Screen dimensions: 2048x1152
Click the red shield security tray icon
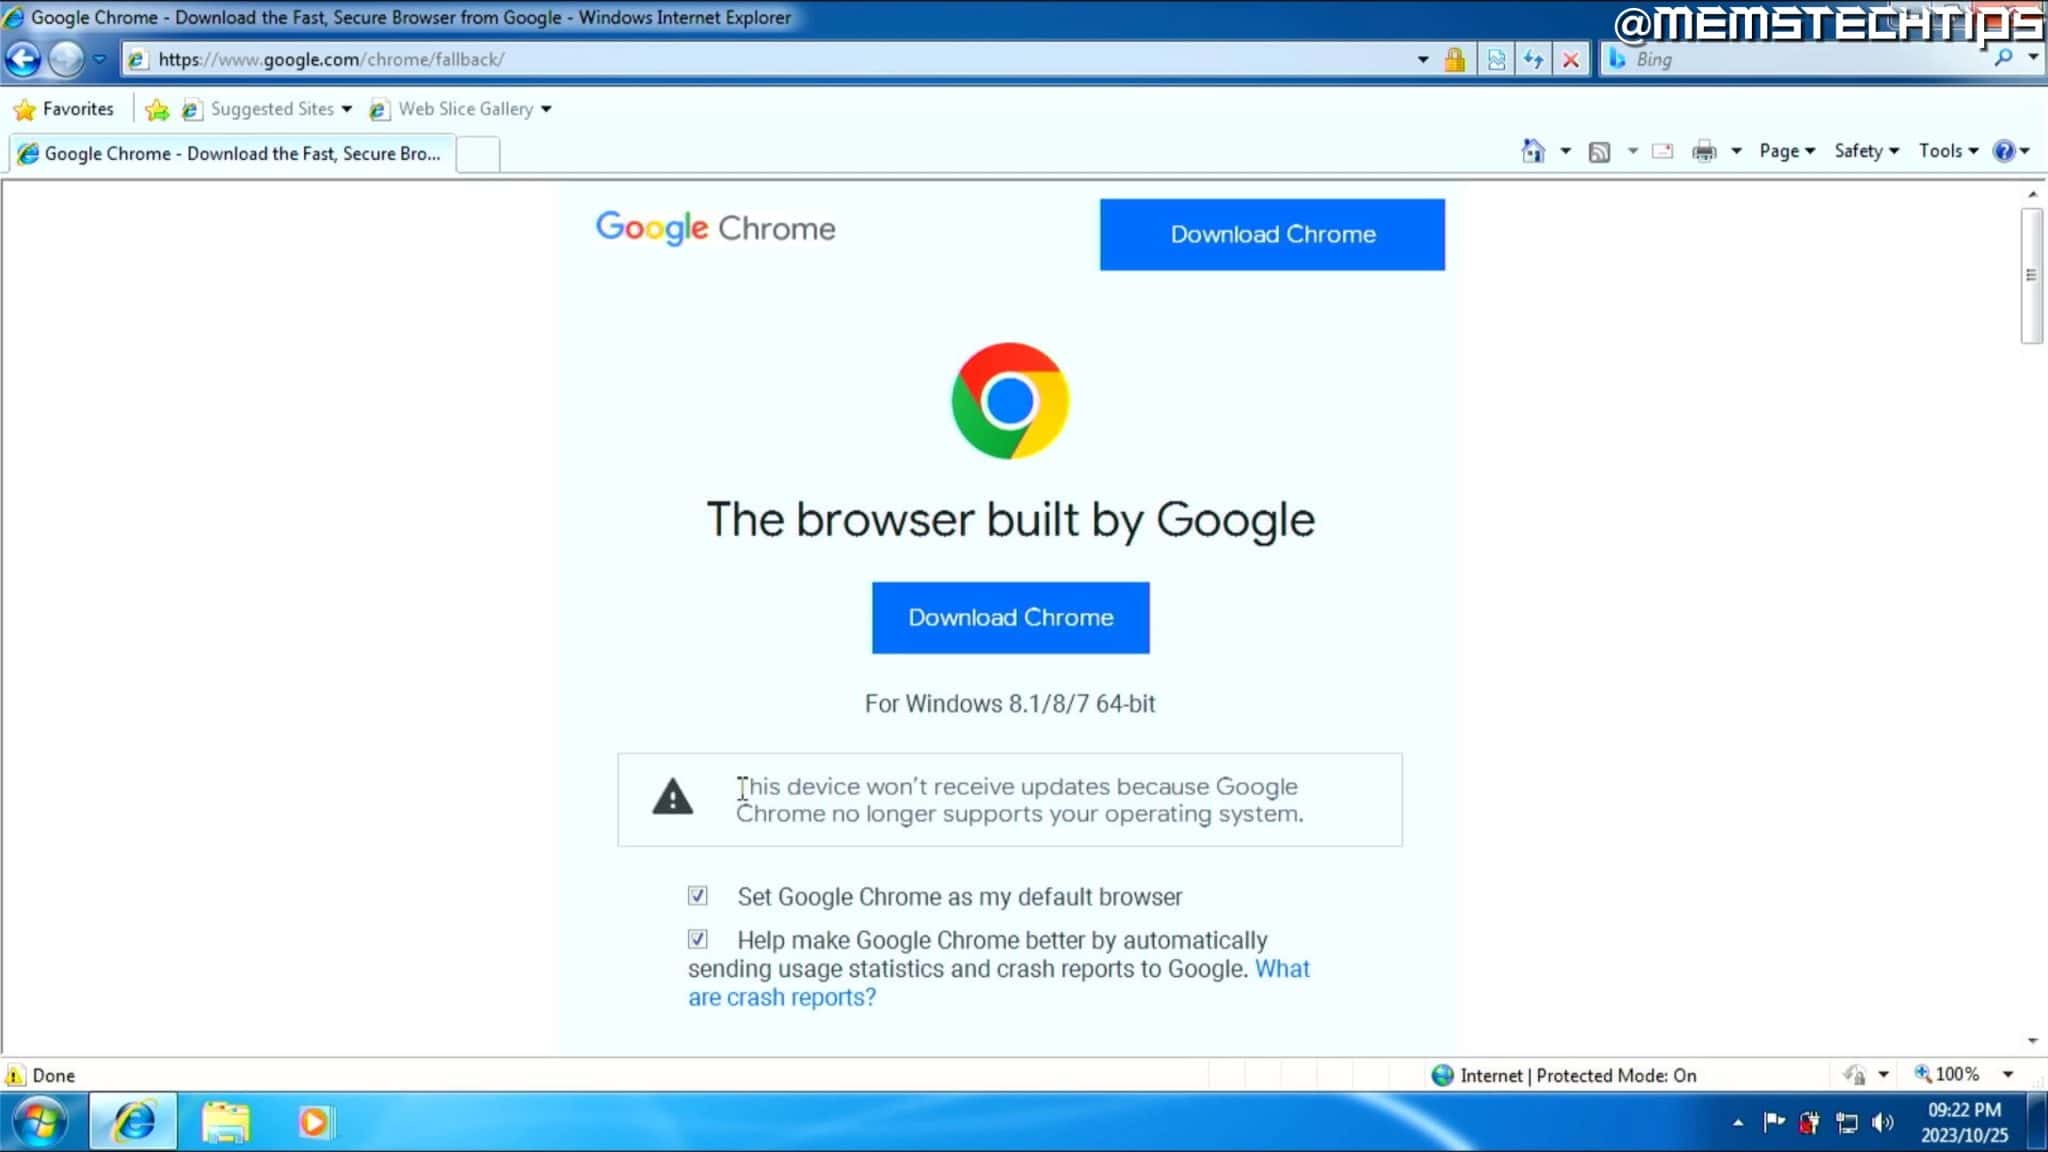1809,1122
